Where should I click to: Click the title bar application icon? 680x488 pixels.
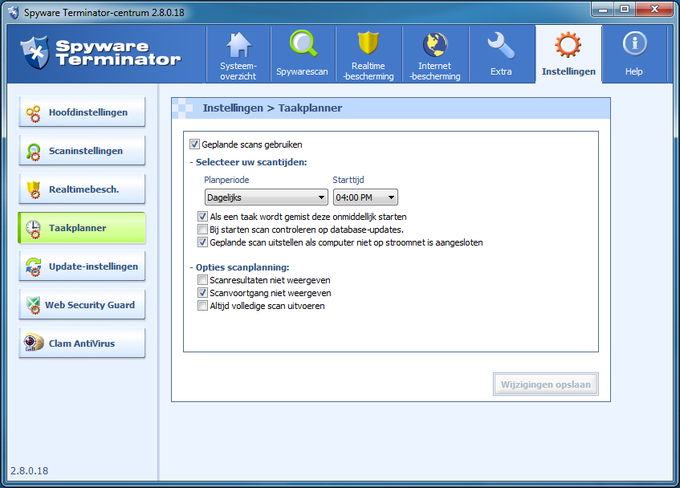[x=14, y=12]
